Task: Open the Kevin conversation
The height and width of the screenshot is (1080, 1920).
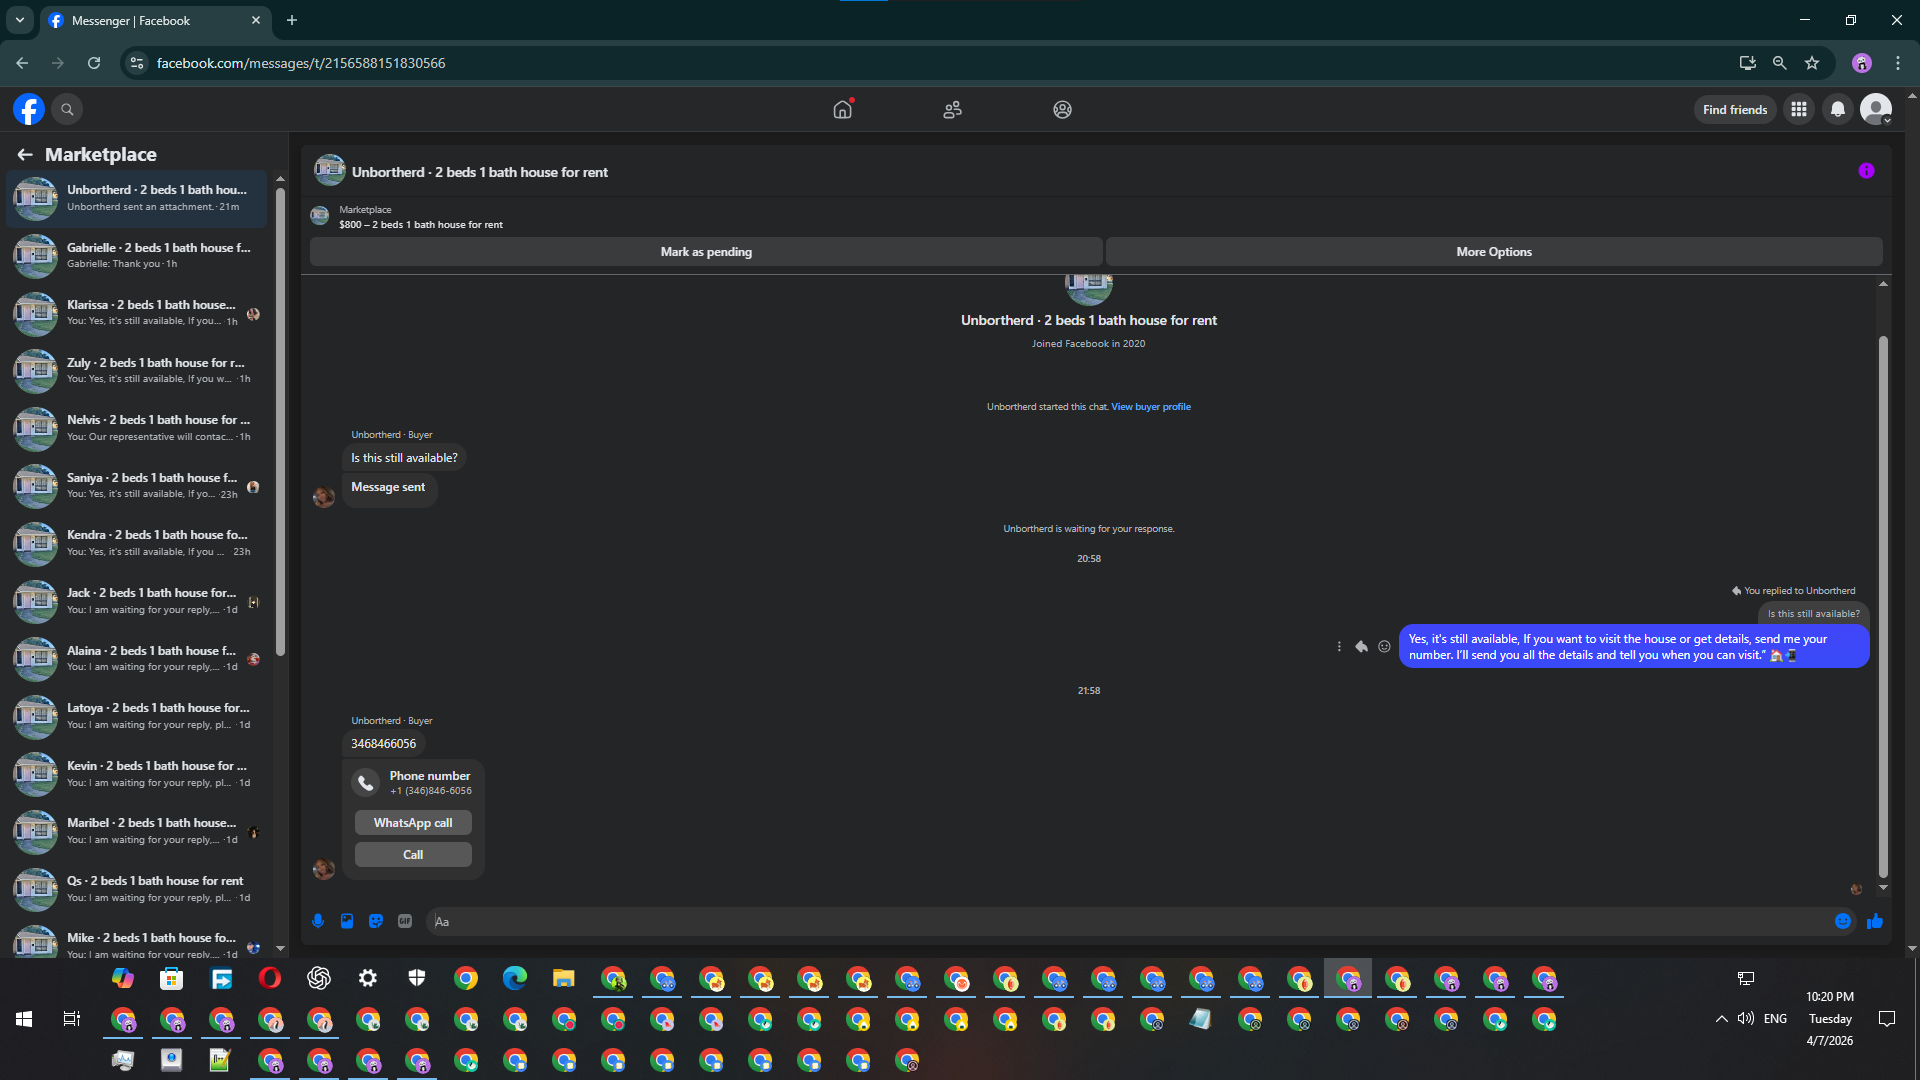Action: pyautogui.click(x=137, y=774)
